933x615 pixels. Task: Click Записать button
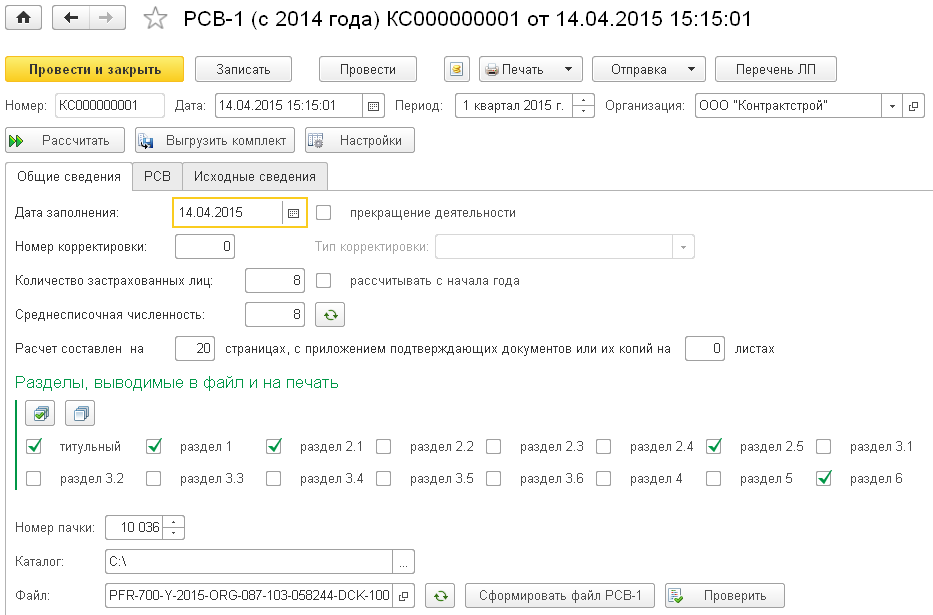(243, 69)
